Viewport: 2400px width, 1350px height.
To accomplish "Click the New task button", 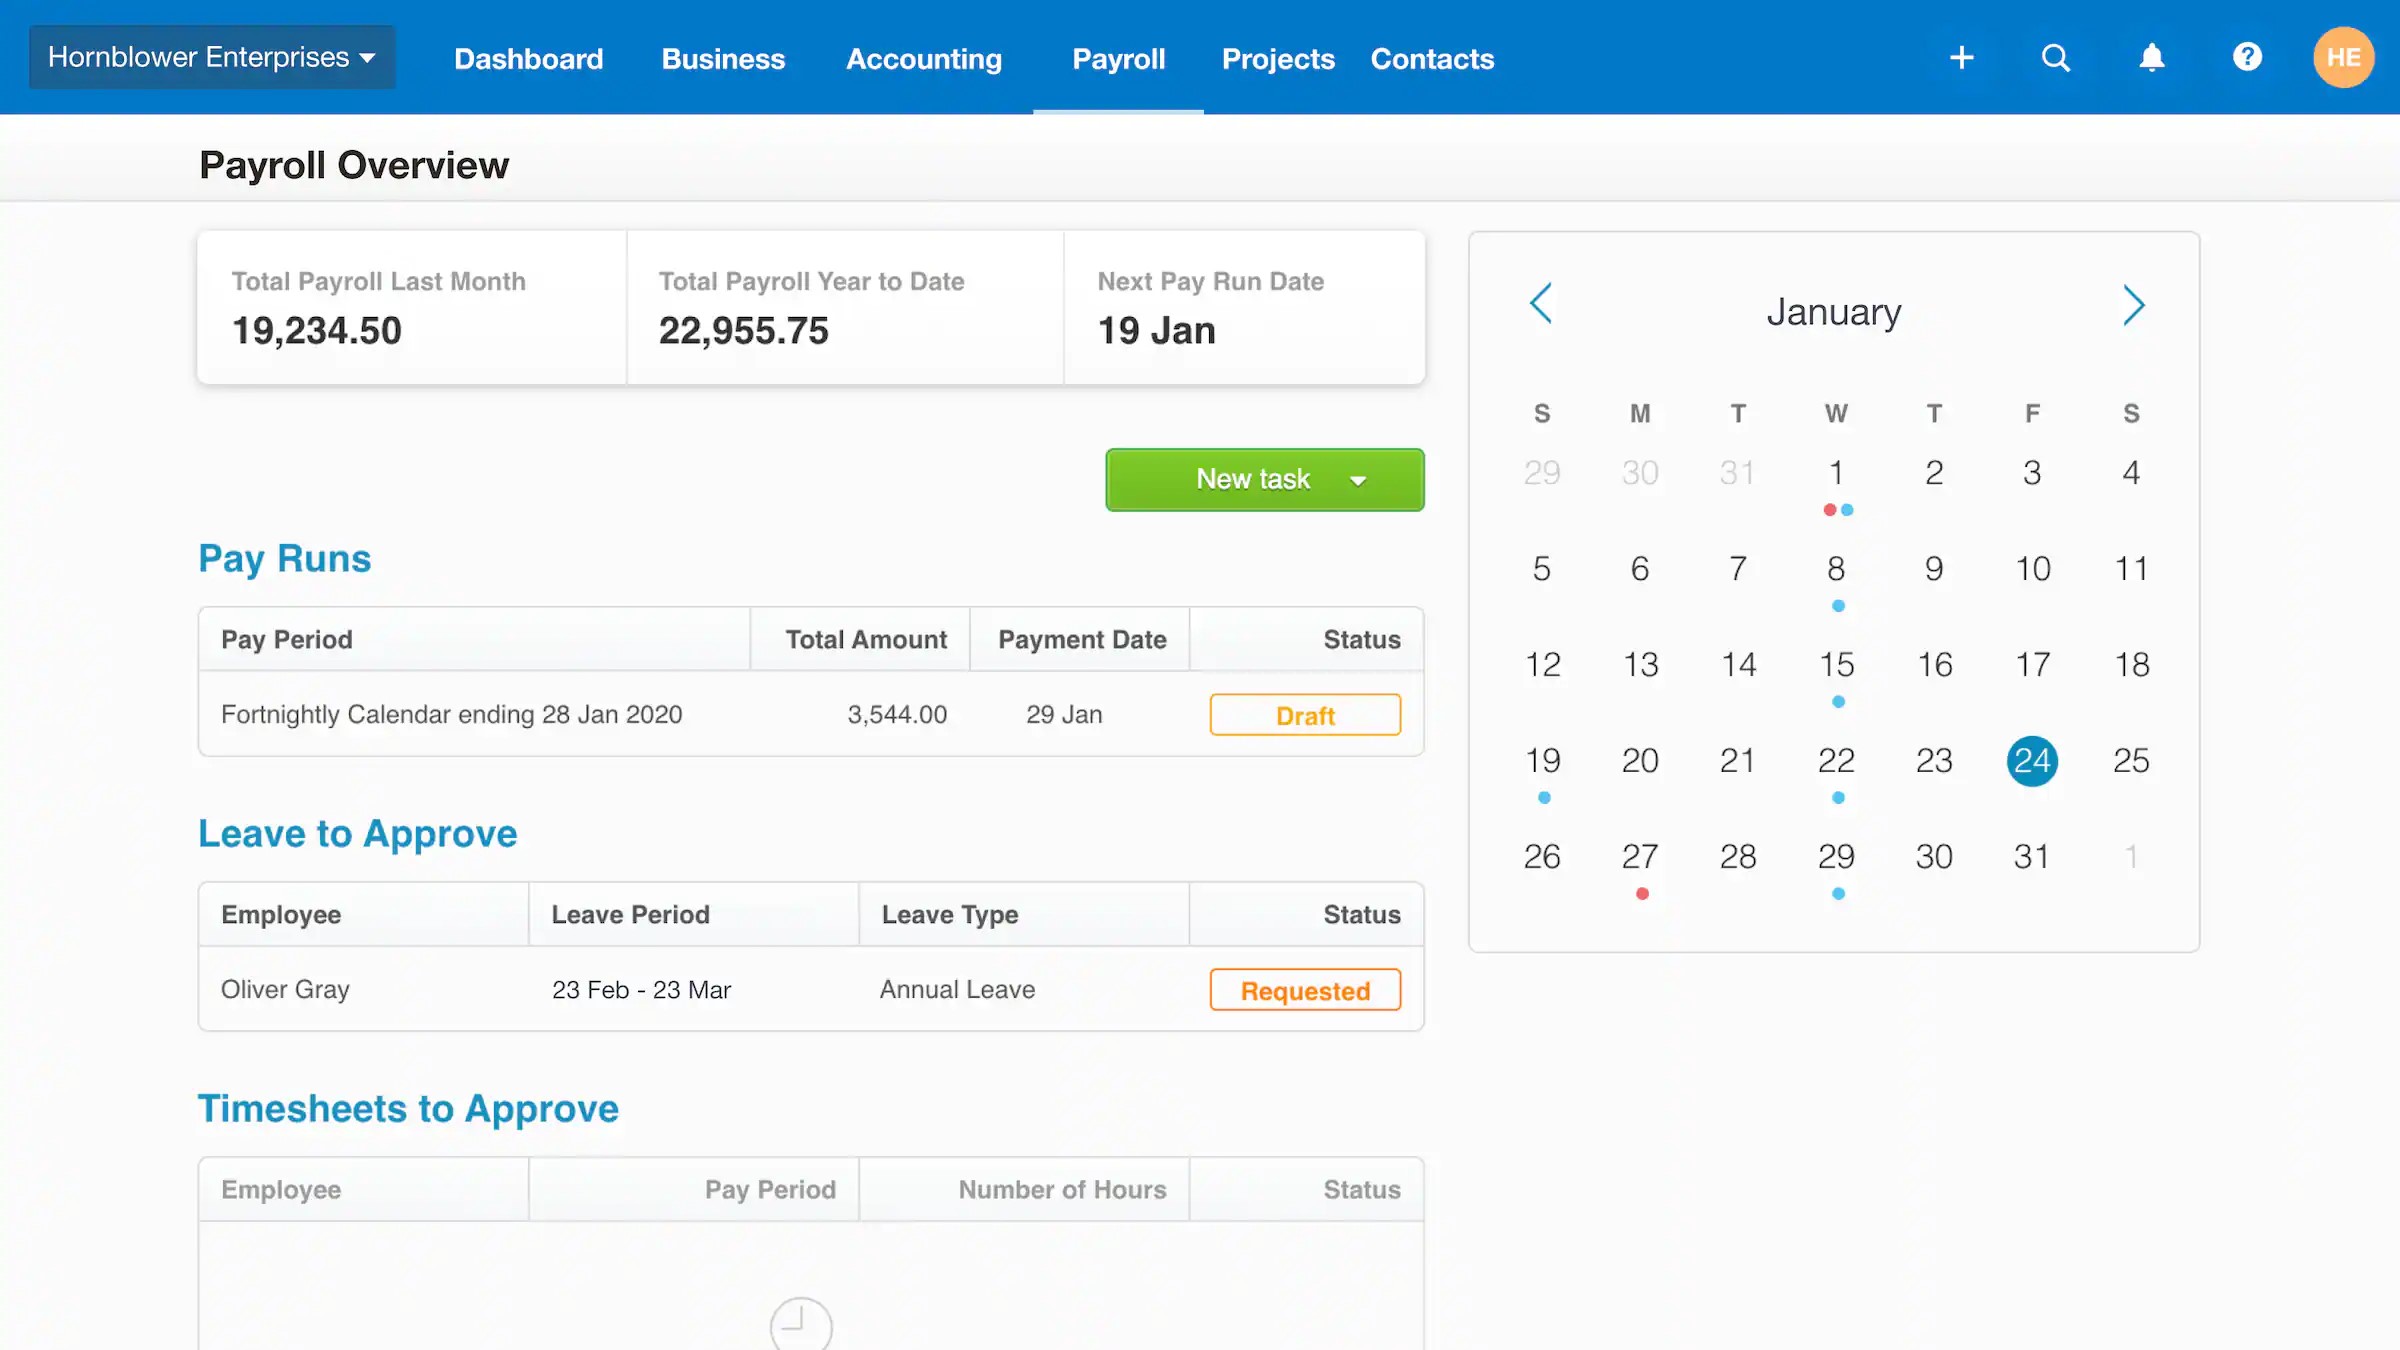I will (x=1252, y=480).
